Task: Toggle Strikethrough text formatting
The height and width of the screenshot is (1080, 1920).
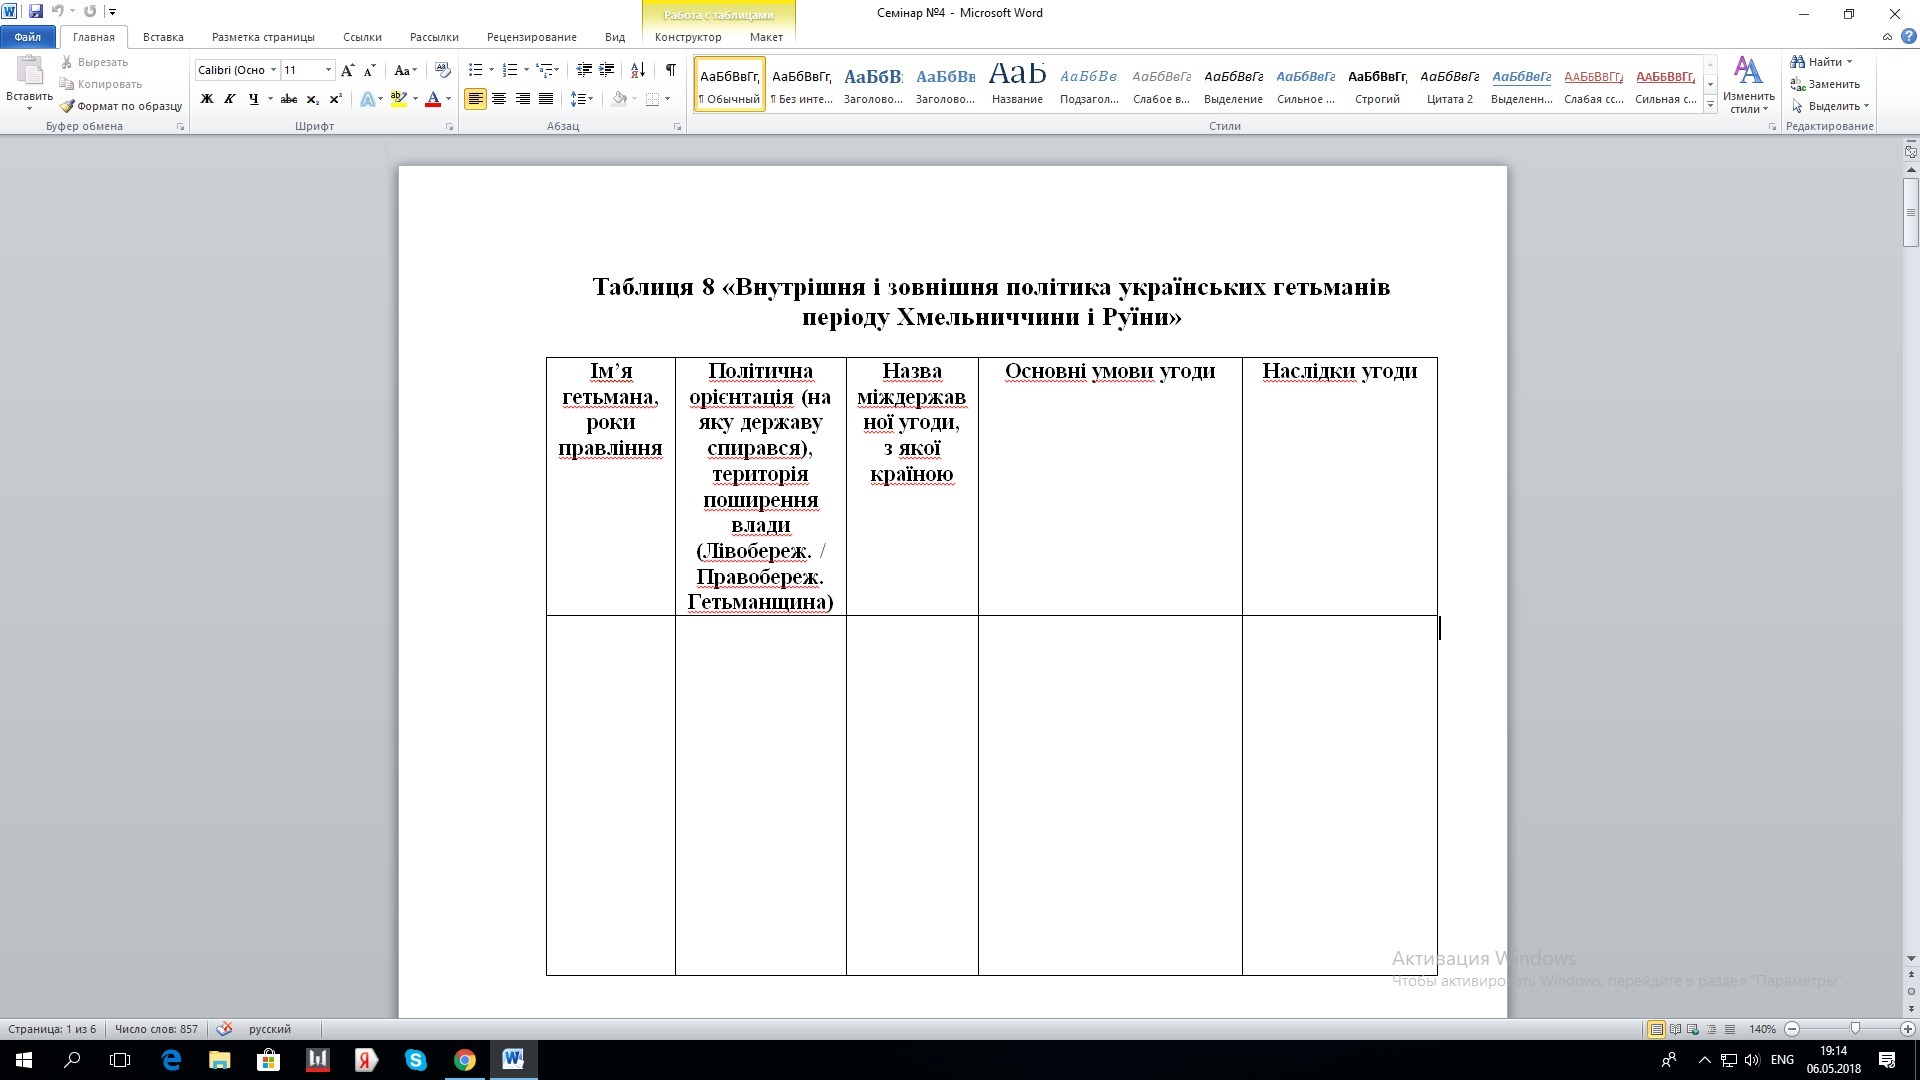Action: click(x=288, y=99)
